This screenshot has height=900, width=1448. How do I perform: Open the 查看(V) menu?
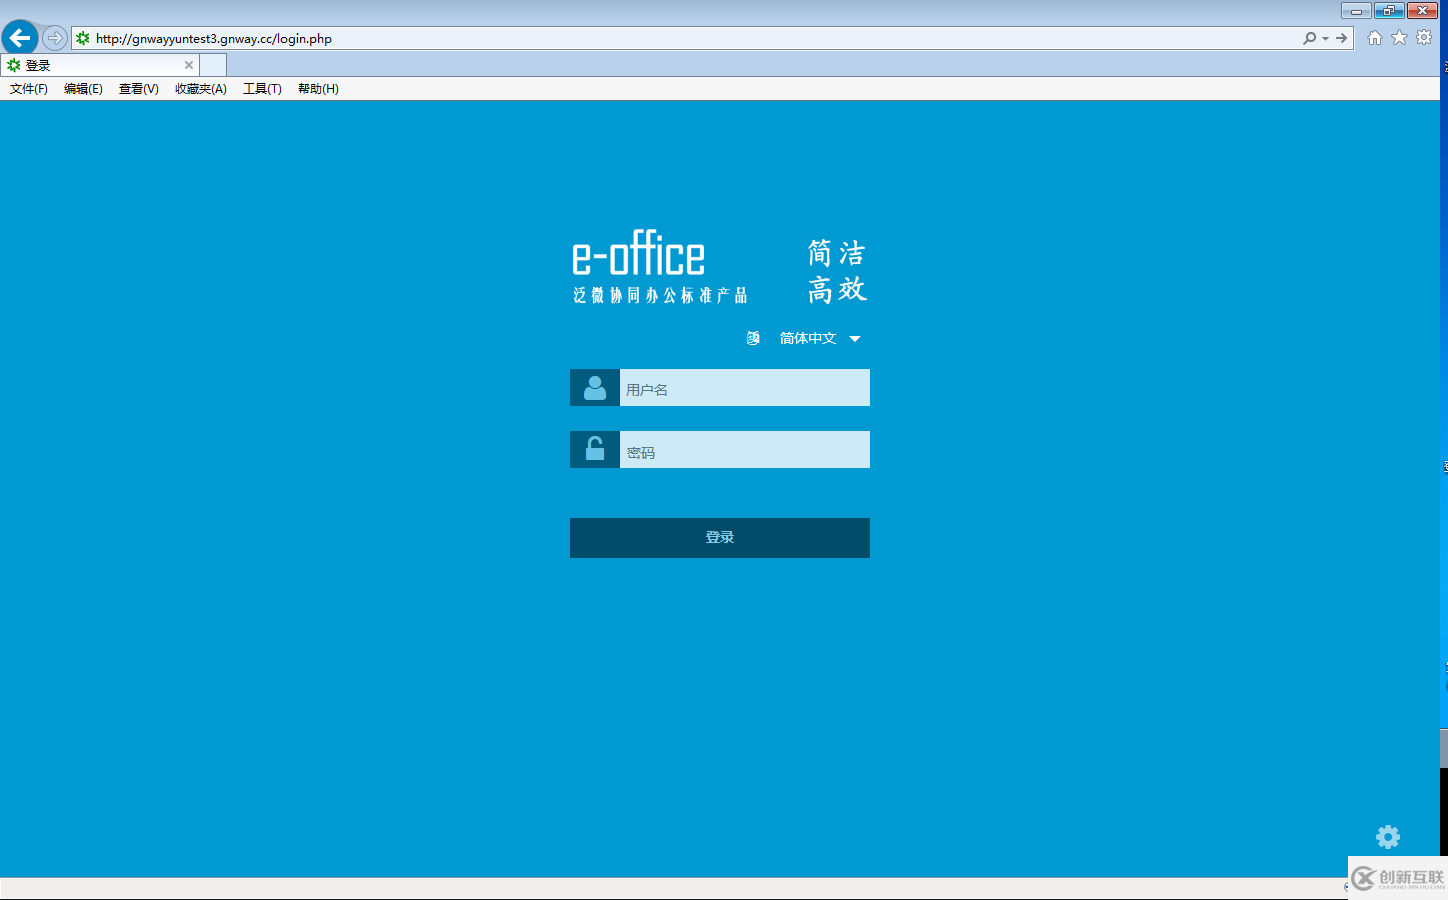click(138, 89)
